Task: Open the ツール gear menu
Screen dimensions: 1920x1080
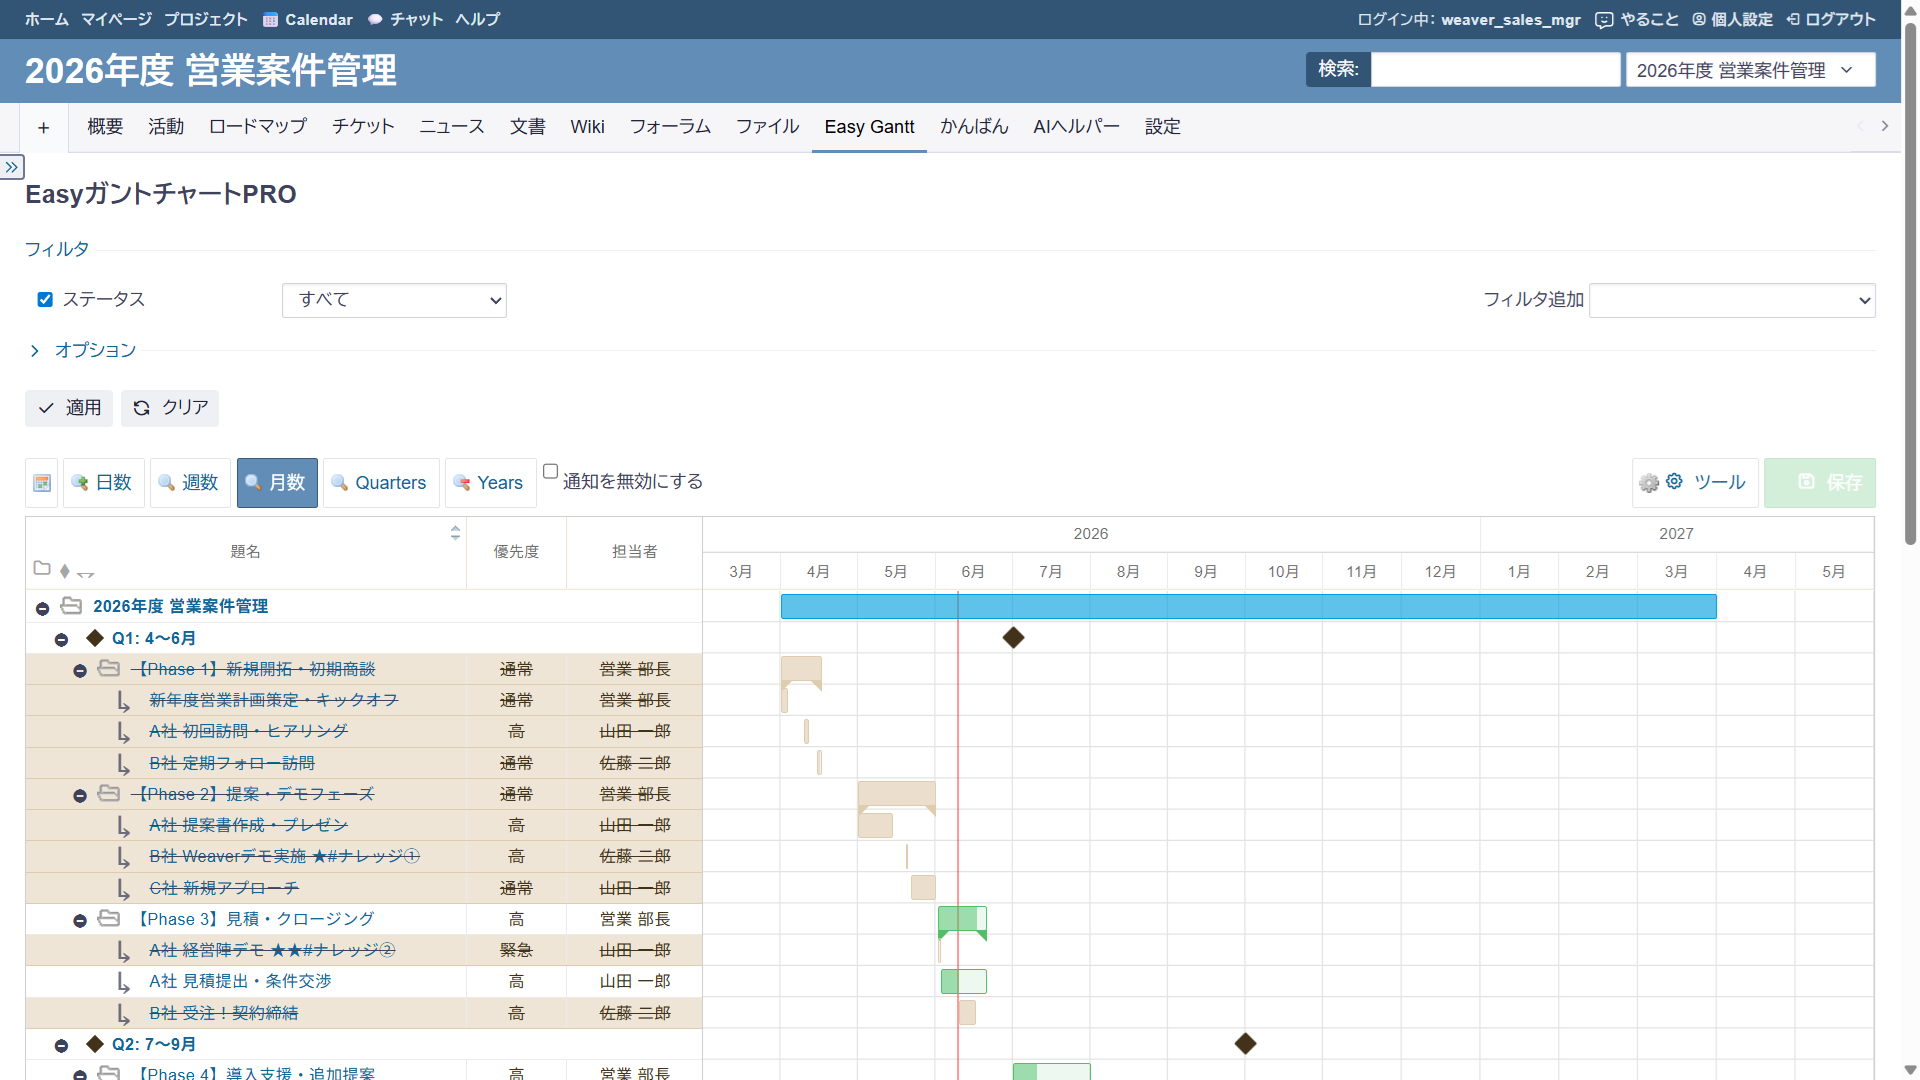Action: click(x=1695, y=483)
